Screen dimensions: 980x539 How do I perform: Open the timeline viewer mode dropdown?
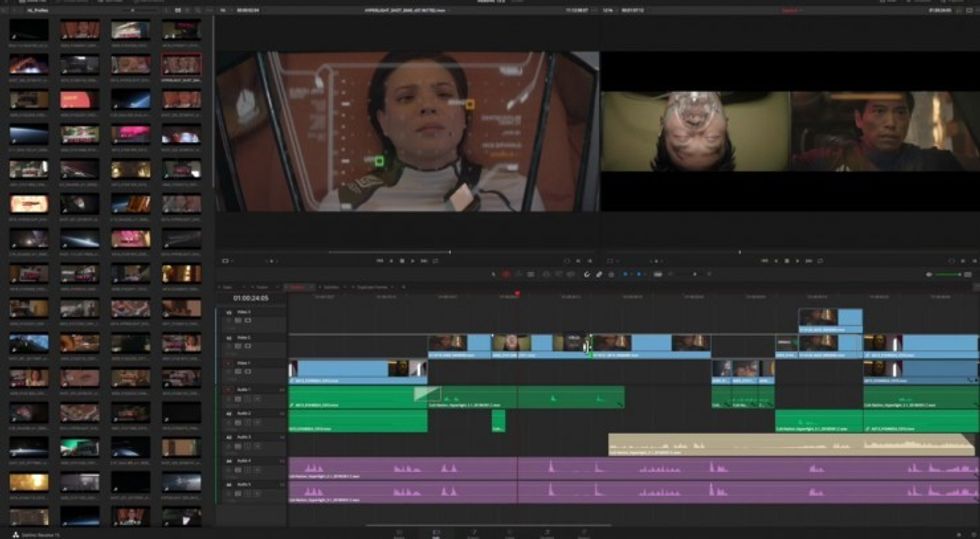click(x=612, y=261)
